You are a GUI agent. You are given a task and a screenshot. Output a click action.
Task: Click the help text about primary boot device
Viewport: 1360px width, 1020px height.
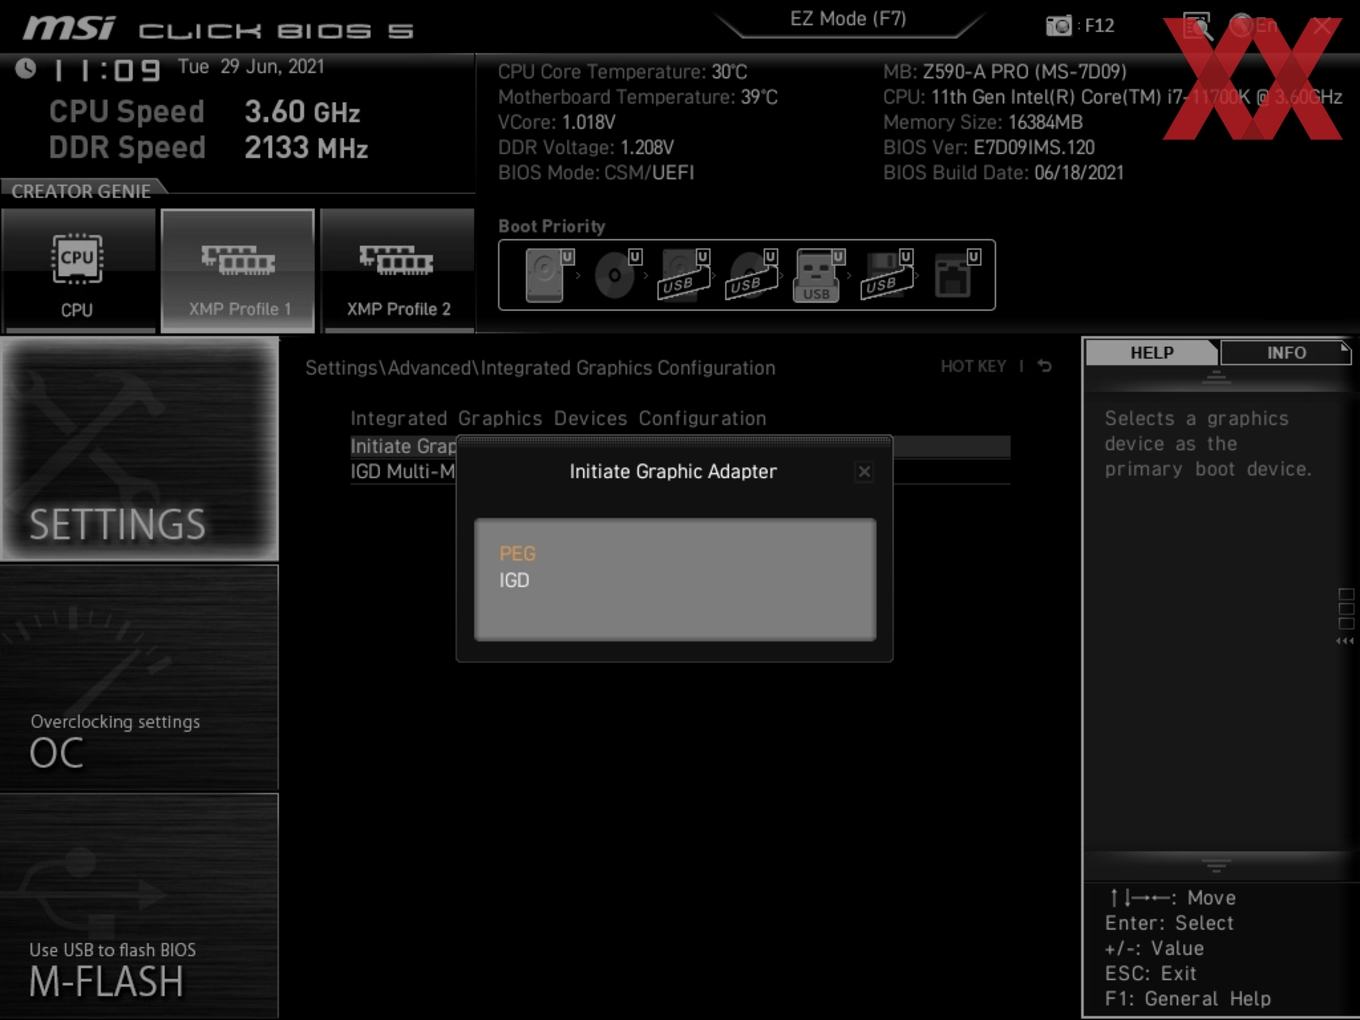(x=1208, y=444)
